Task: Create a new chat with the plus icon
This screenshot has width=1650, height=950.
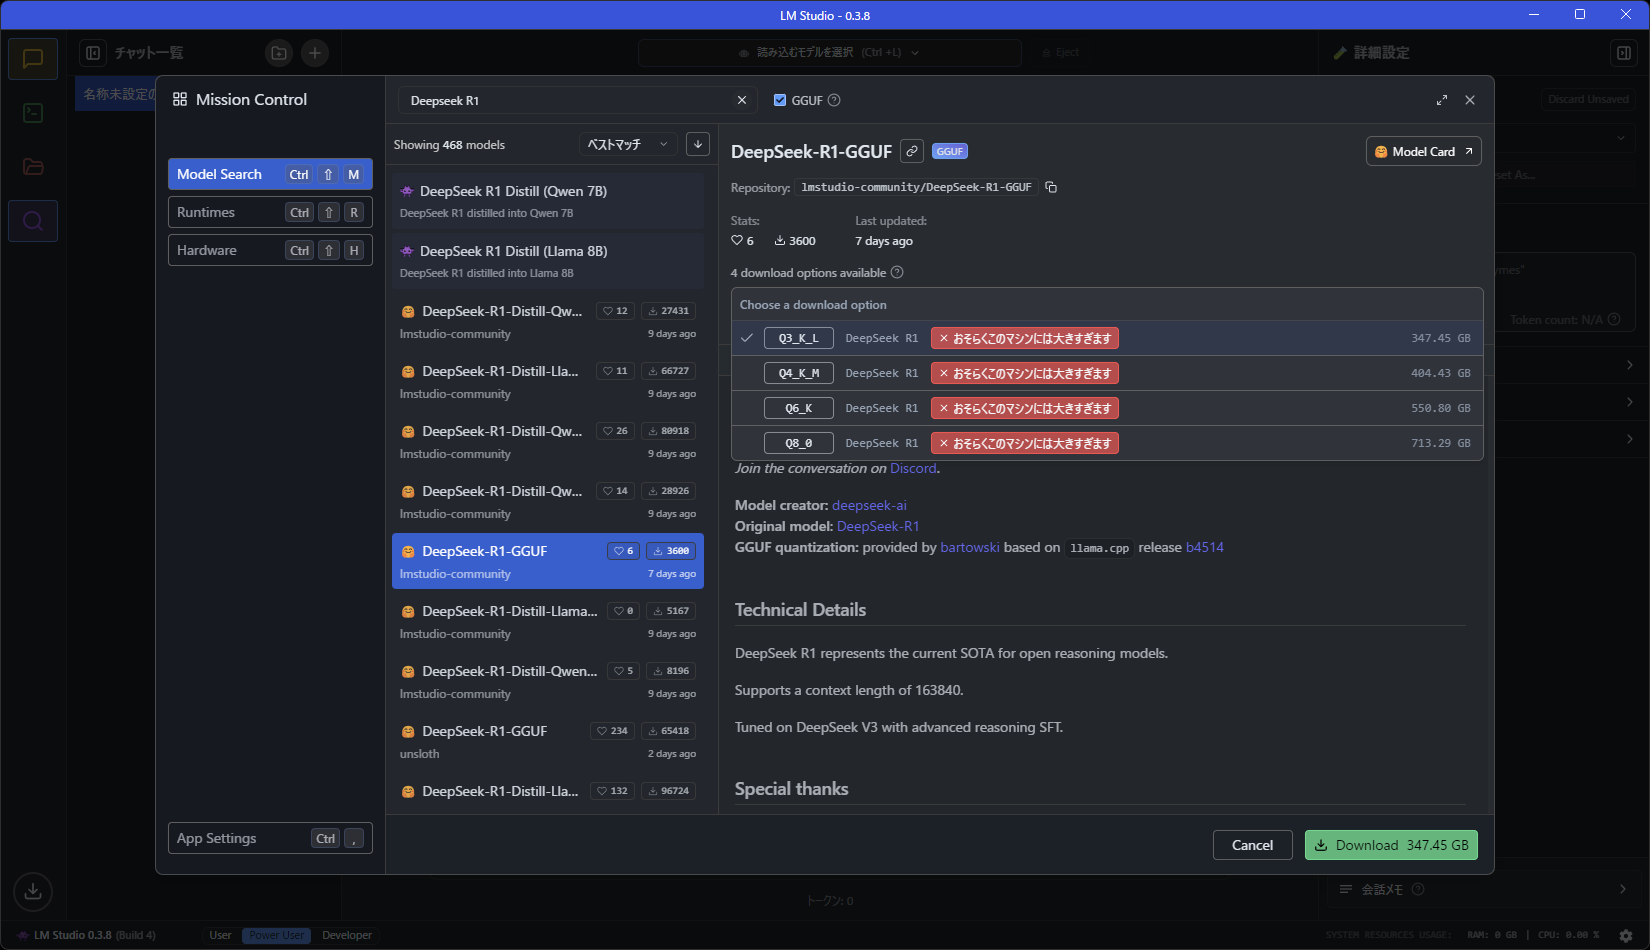Action: pos(315,52)
